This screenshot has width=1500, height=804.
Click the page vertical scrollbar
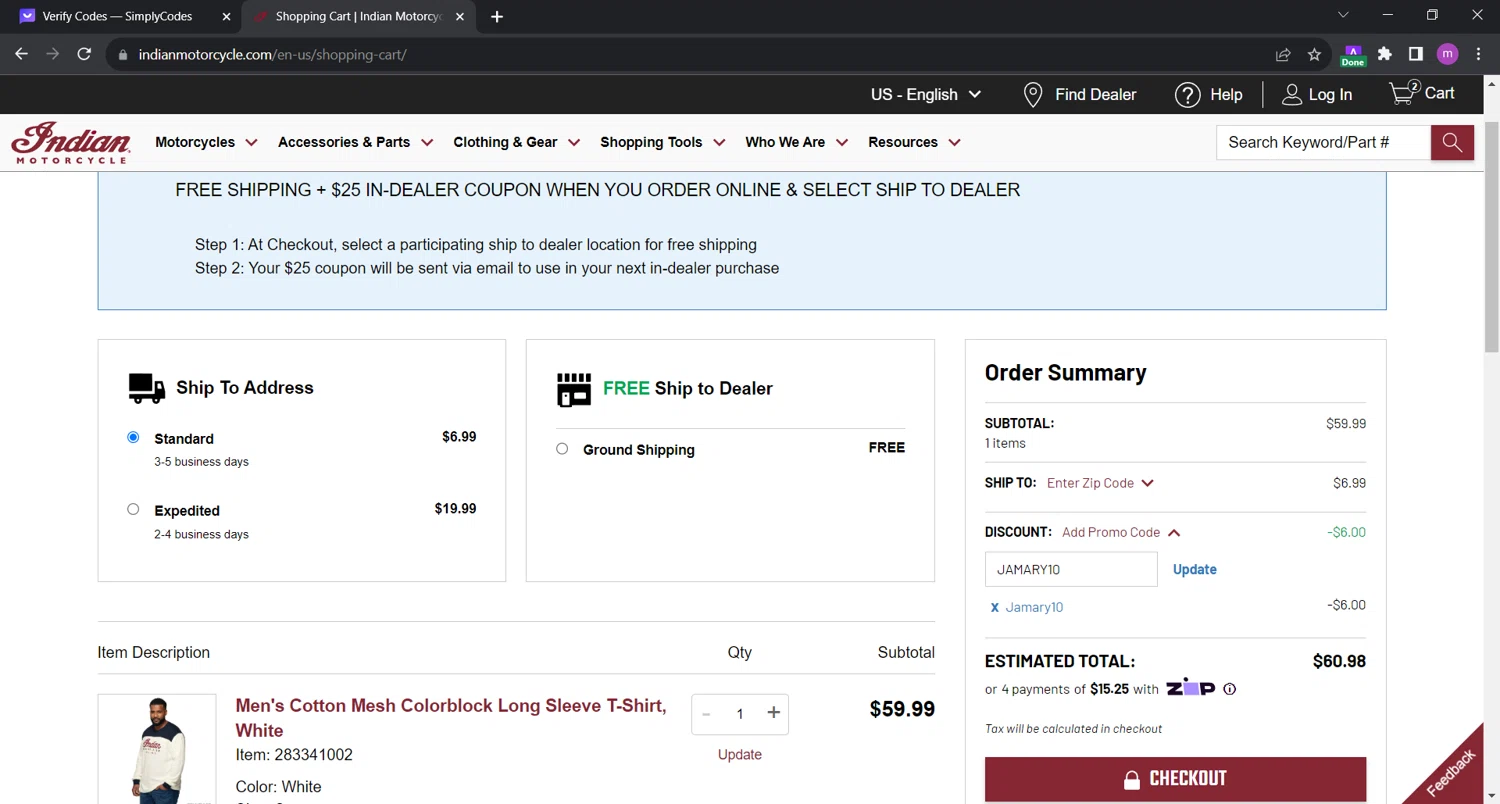(x=1491, y=236)
